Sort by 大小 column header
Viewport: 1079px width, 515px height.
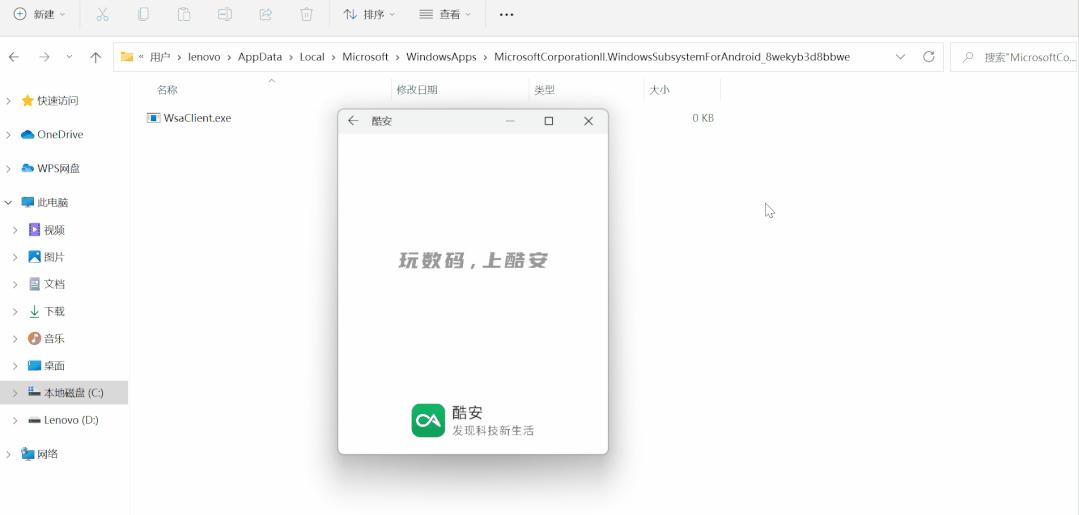coord(659,90)
